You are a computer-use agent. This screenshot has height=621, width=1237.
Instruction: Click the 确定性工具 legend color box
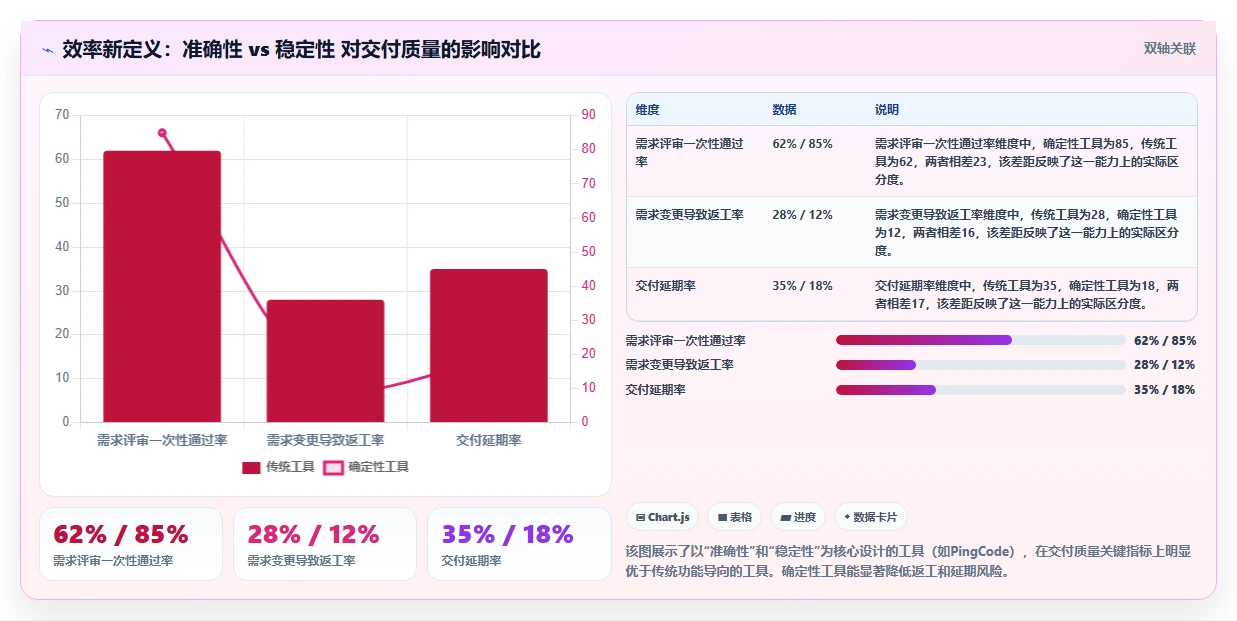pos(333,467)
